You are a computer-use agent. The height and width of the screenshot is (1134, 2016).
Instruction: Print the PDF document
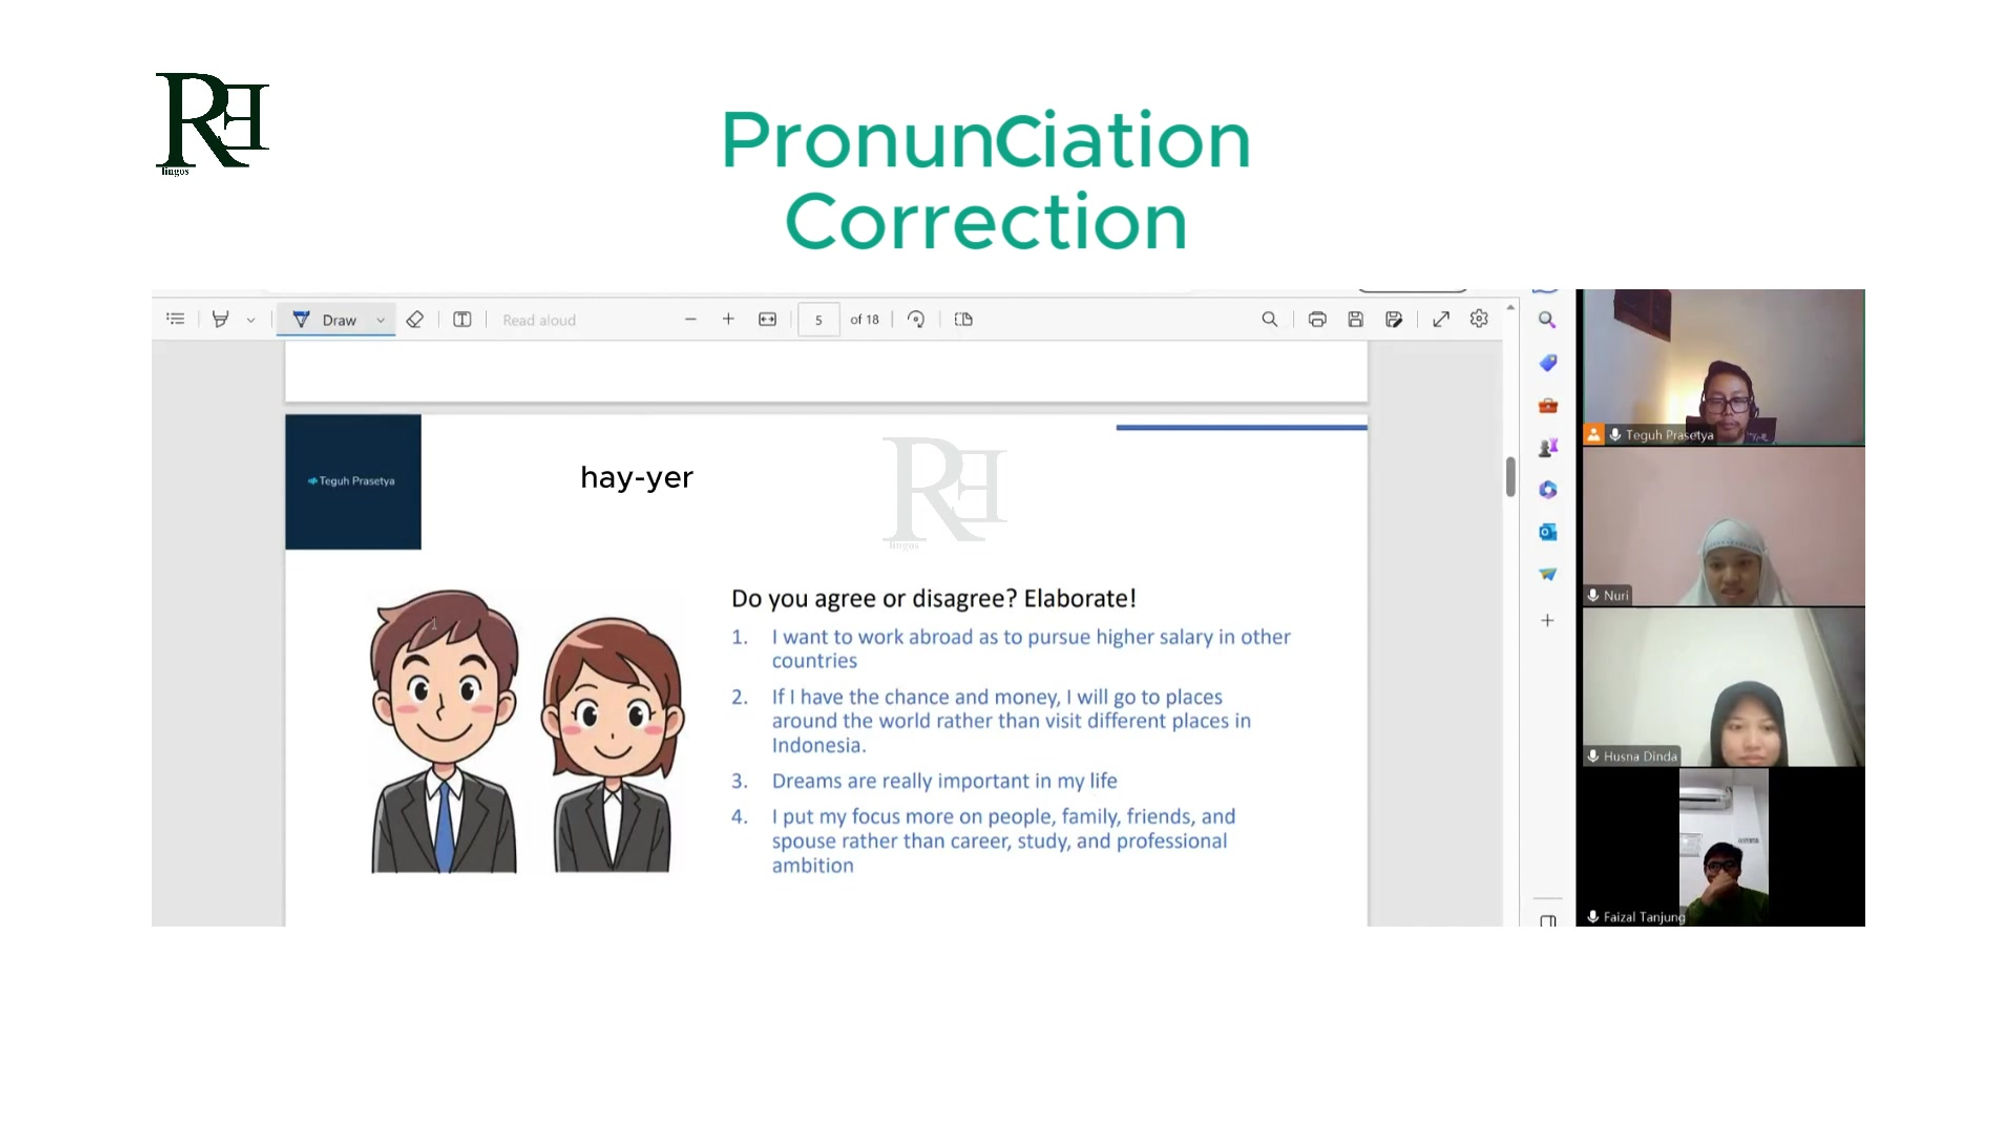tap(1317, 321)
